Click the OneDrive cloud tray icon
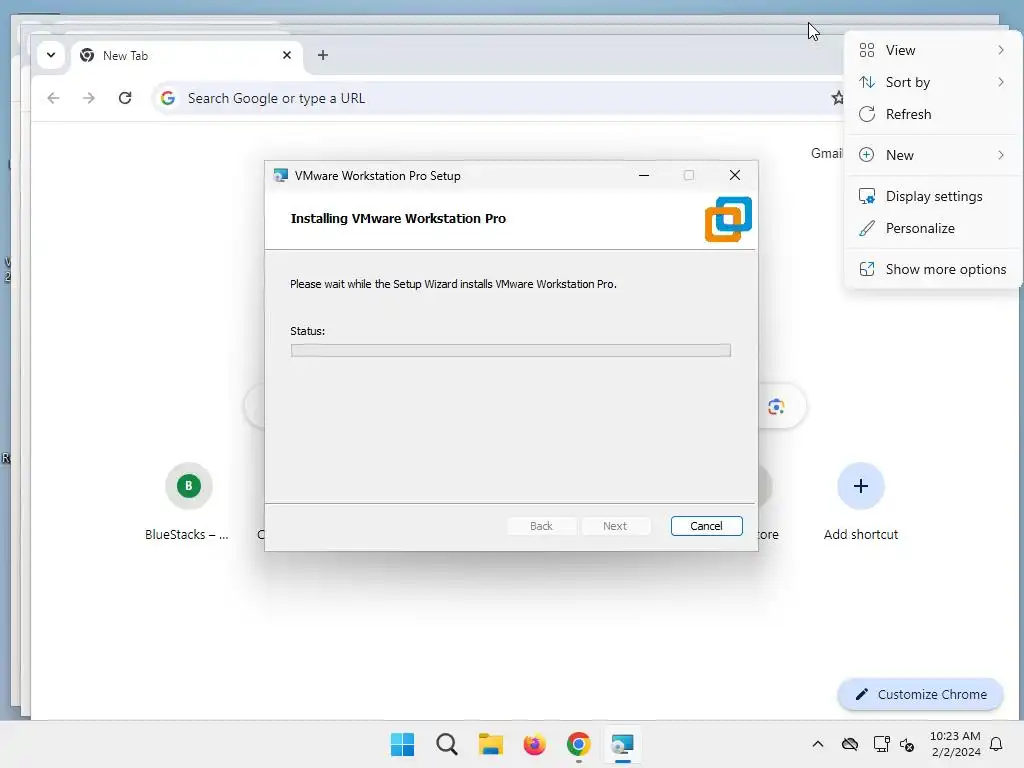This screenshot has height=768, width=1024. pos(850,744)
